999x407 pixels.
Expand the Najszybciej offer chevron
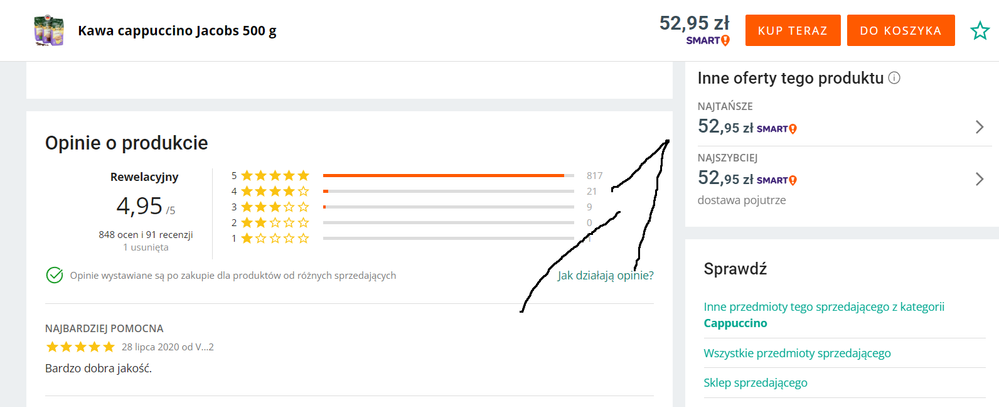979,179
